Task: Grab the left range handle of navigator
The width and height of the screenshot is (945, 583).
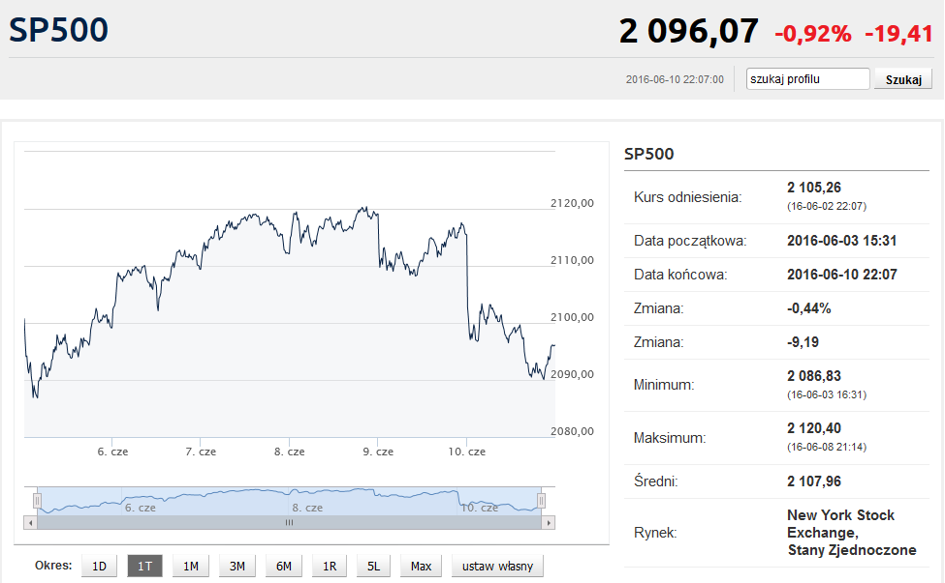Action: (37, 500)
